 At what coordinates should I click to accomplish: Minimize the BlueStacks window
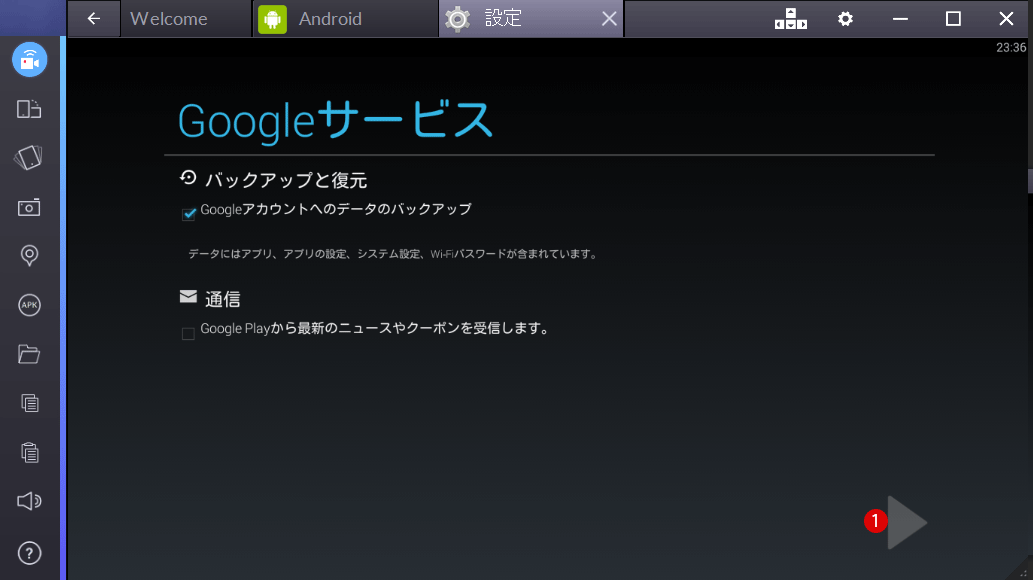(x=900, y=18)
